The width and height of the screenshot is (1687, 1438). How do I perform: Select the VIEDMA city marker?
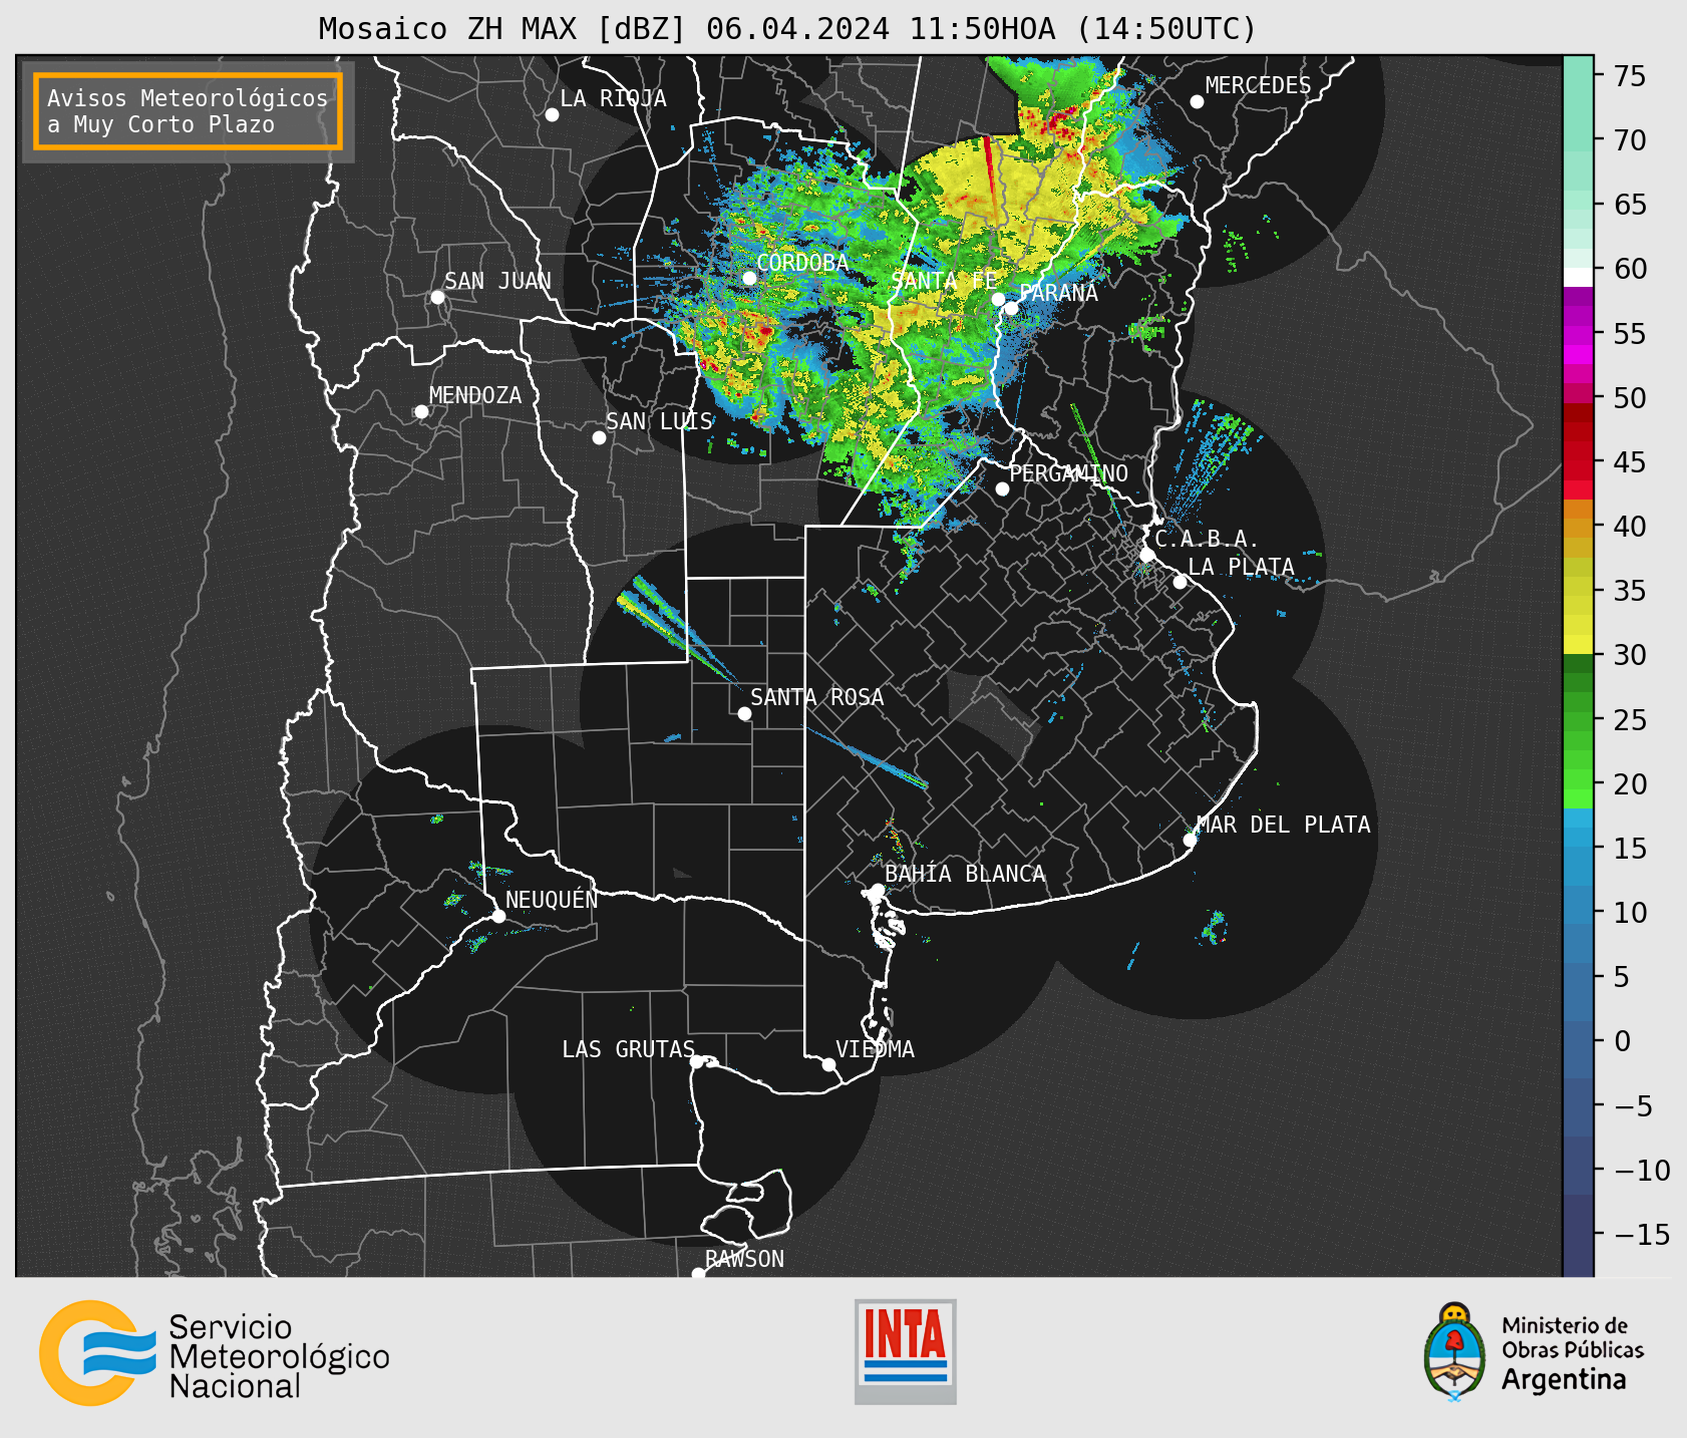pos(828,1064)
